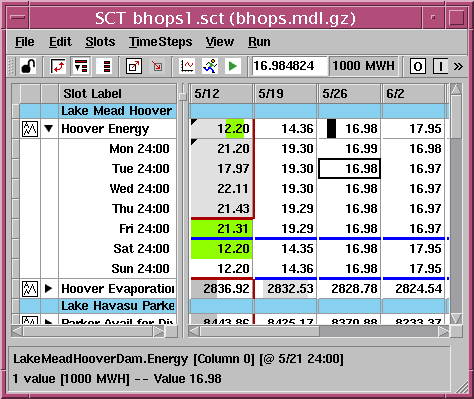474x399 pixels.
Task: Toggle the red row-detail list button
Action: [107, 66]
